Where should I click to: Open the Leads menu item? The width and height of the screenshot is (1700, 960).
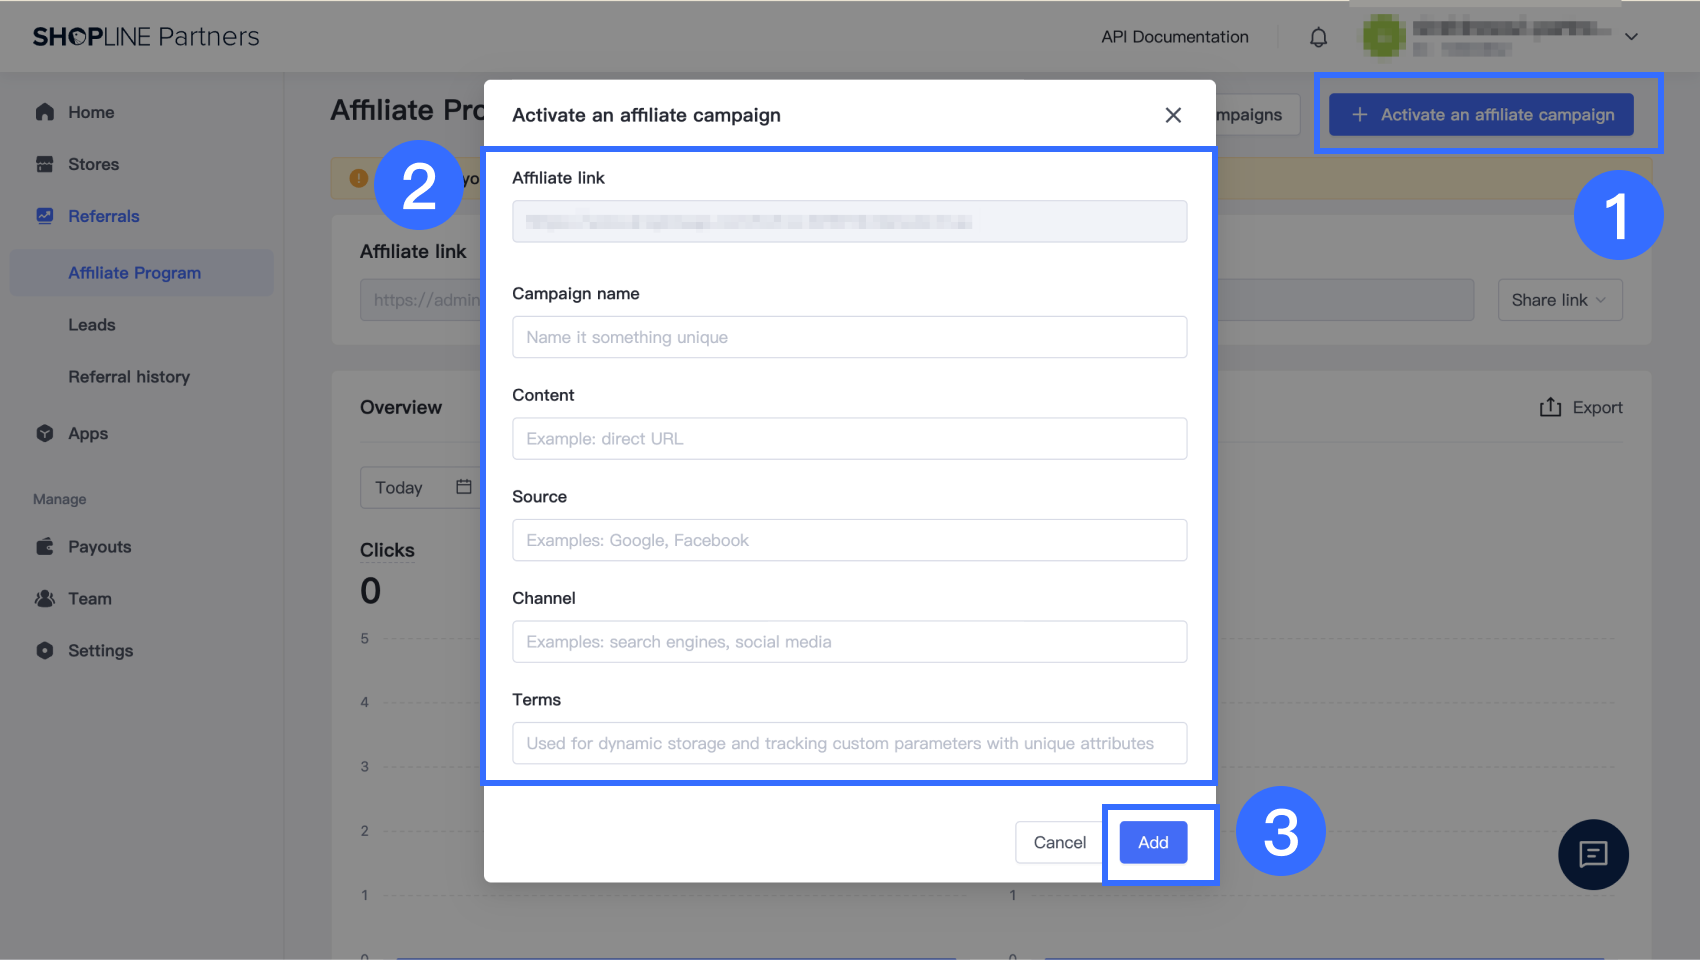coord(92,325)
